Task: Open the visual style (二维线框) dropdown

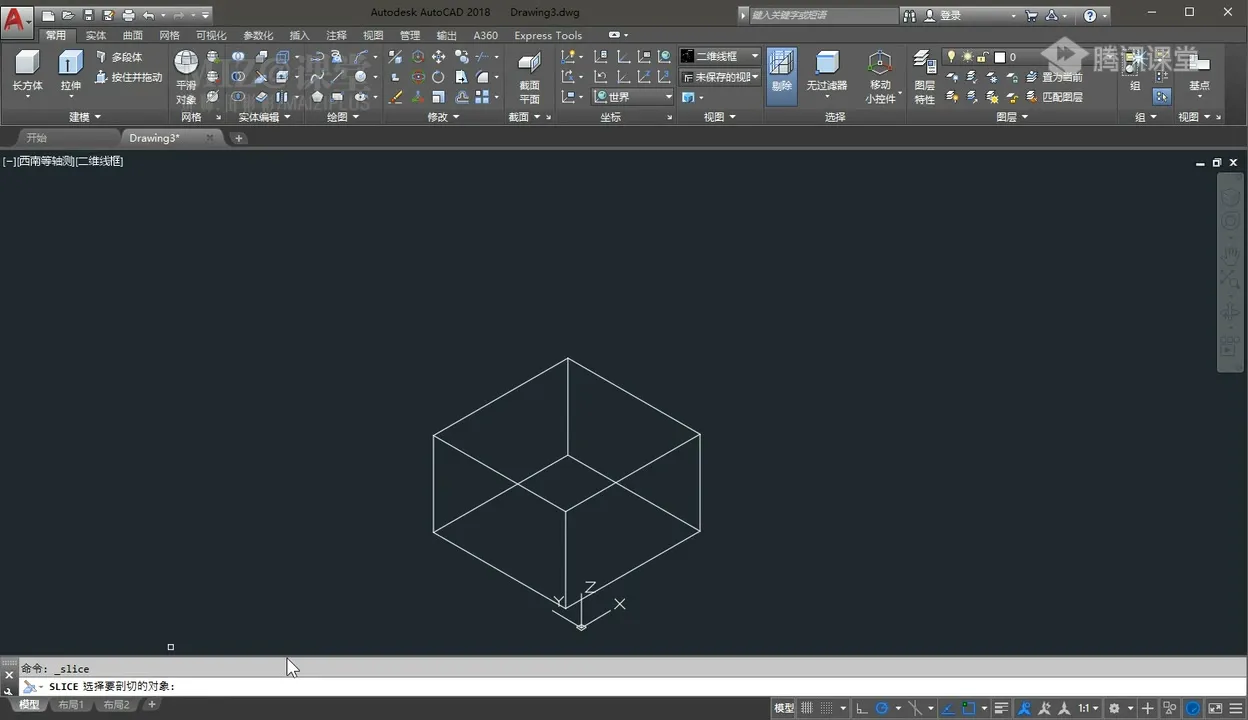Action: click(720, 57)
